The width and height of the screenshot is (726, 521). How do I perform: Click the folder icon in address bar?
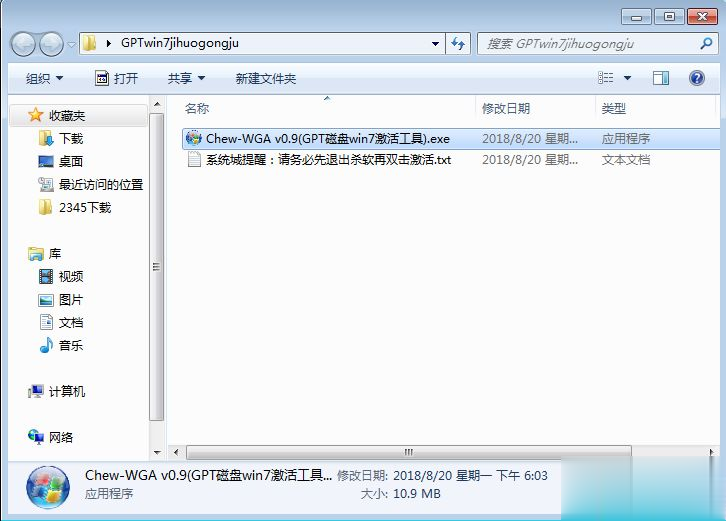tap(89, 44)
